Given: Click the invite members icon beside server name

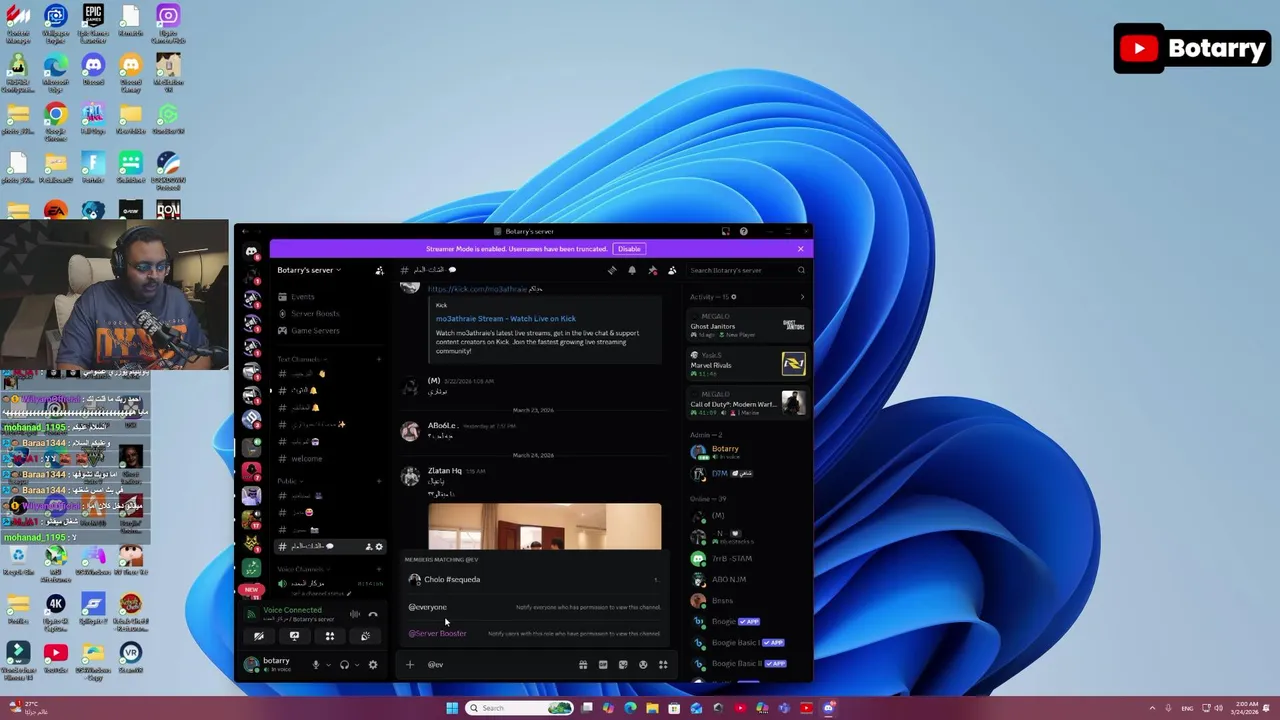Looking at the screenshot, I should point(379,270).
